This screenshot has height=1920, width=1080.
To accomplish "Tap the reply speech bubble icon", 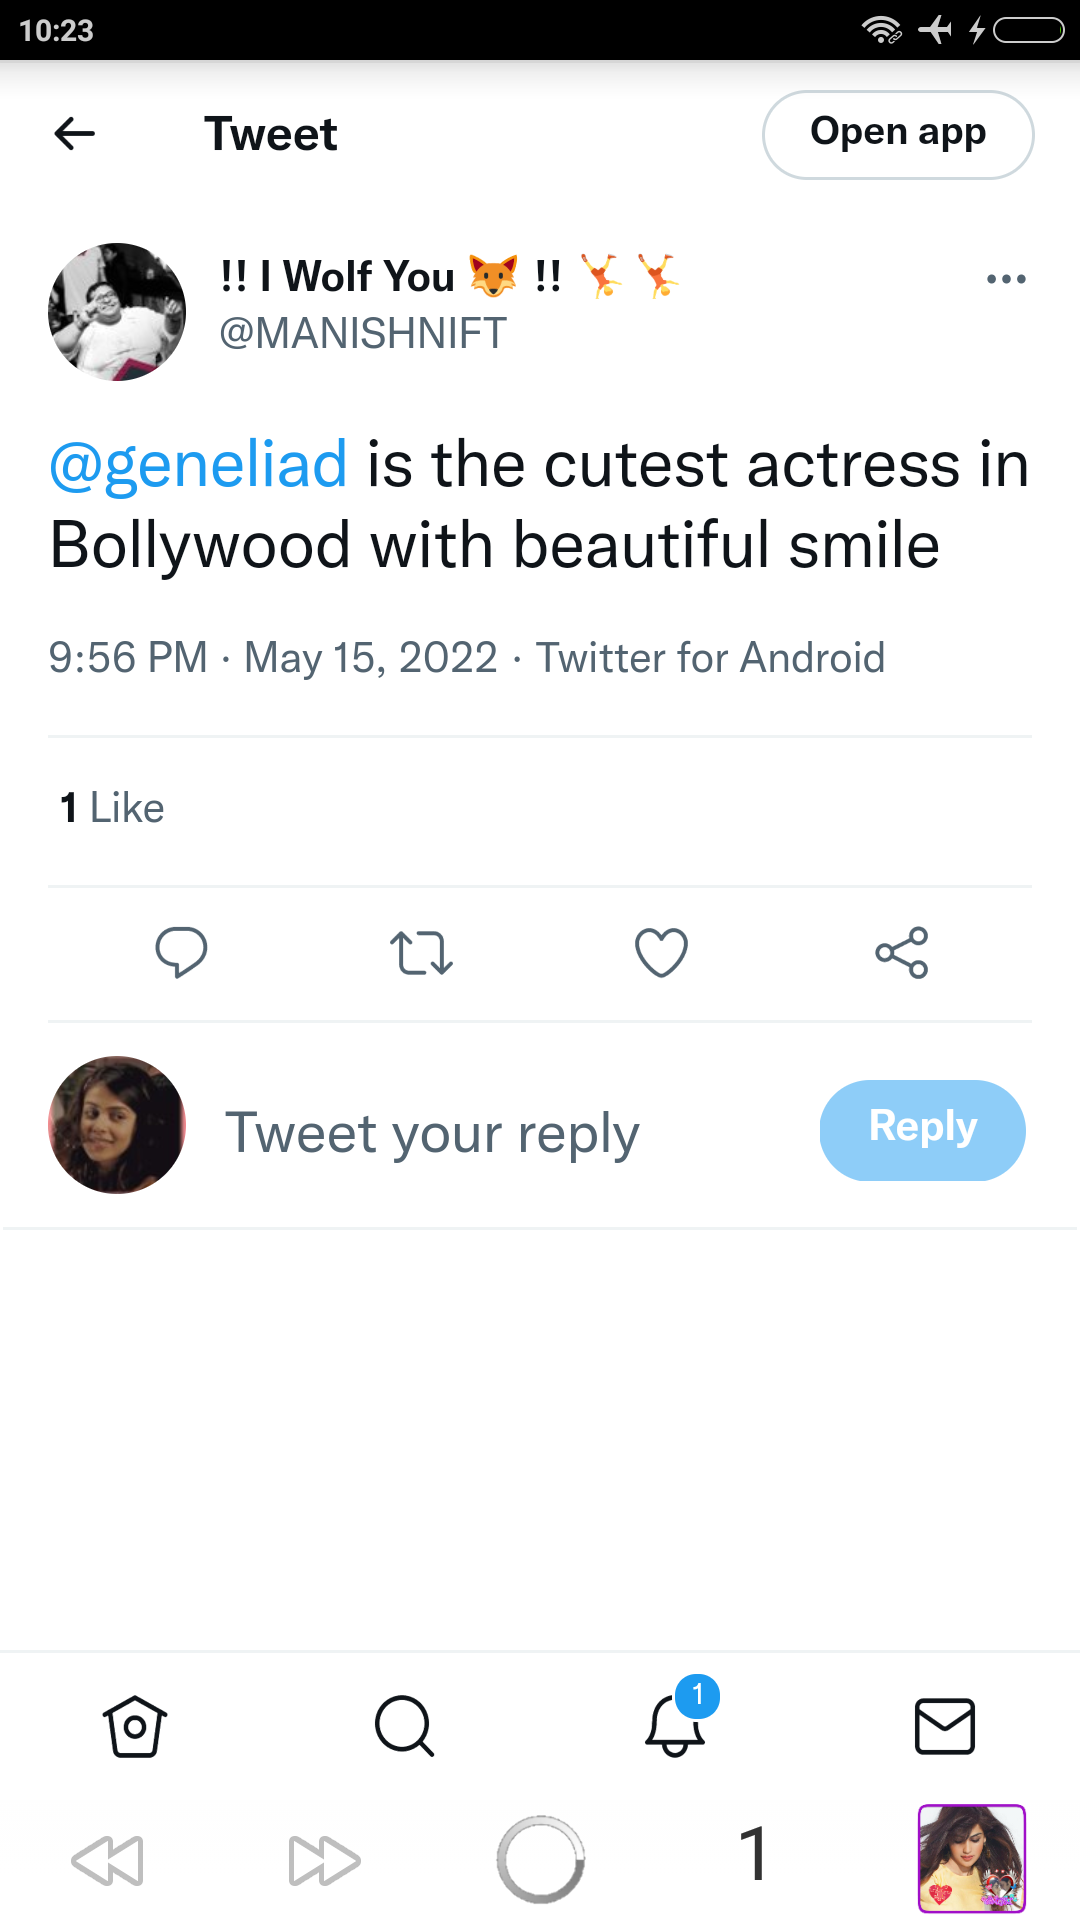I will [x=181, y=952].
